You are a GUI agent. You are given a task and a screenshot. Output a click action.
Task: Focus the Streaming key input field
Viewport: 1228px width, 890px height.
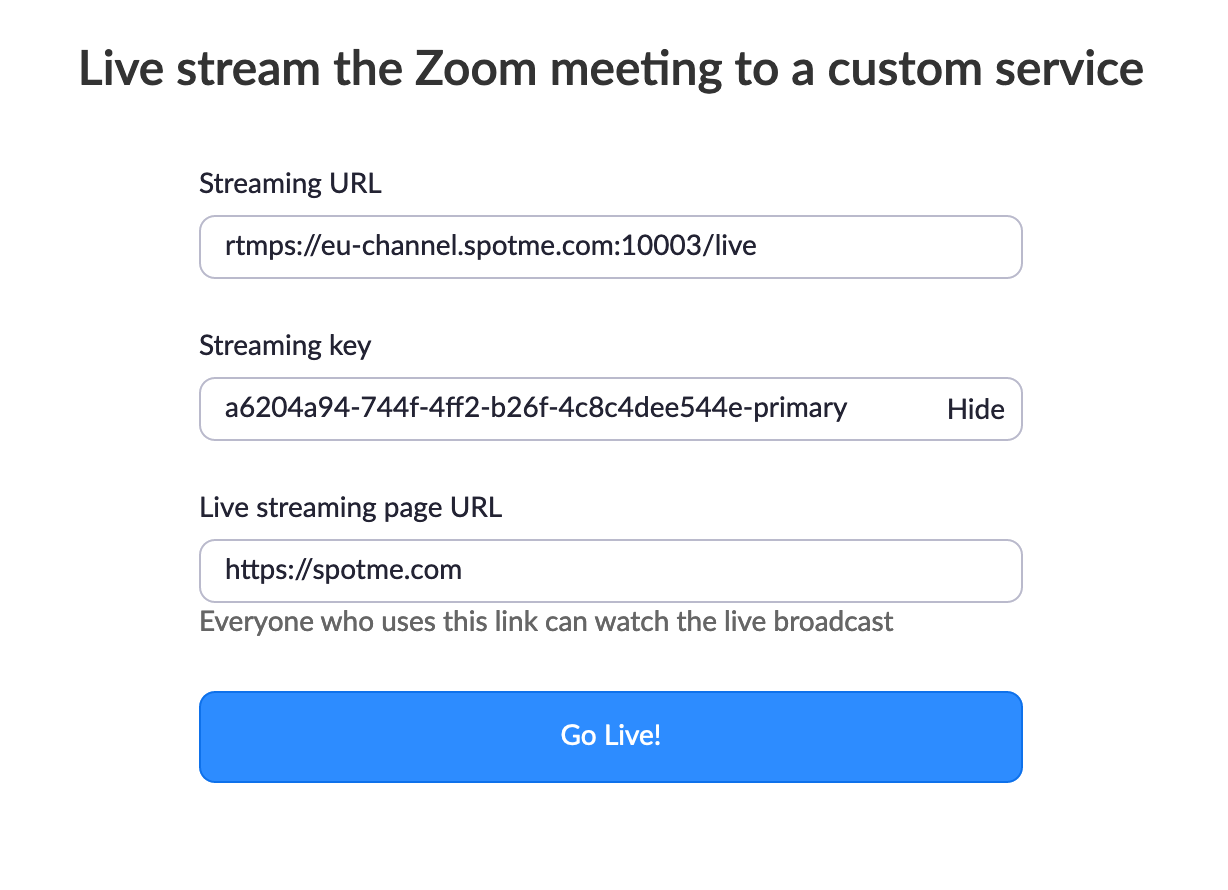611,409
